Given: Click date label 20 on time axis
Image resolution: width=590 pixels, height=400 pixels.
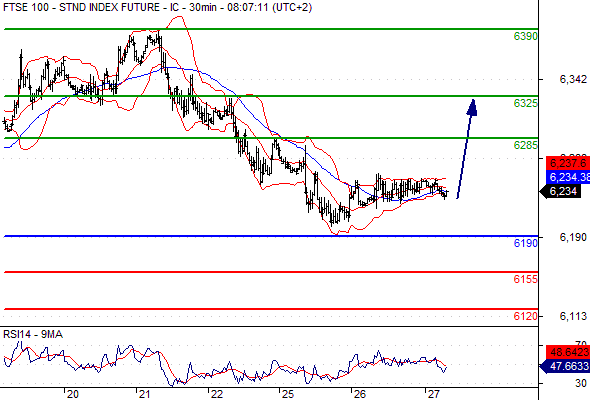Looking at the screenshot, I should (73, 394).
